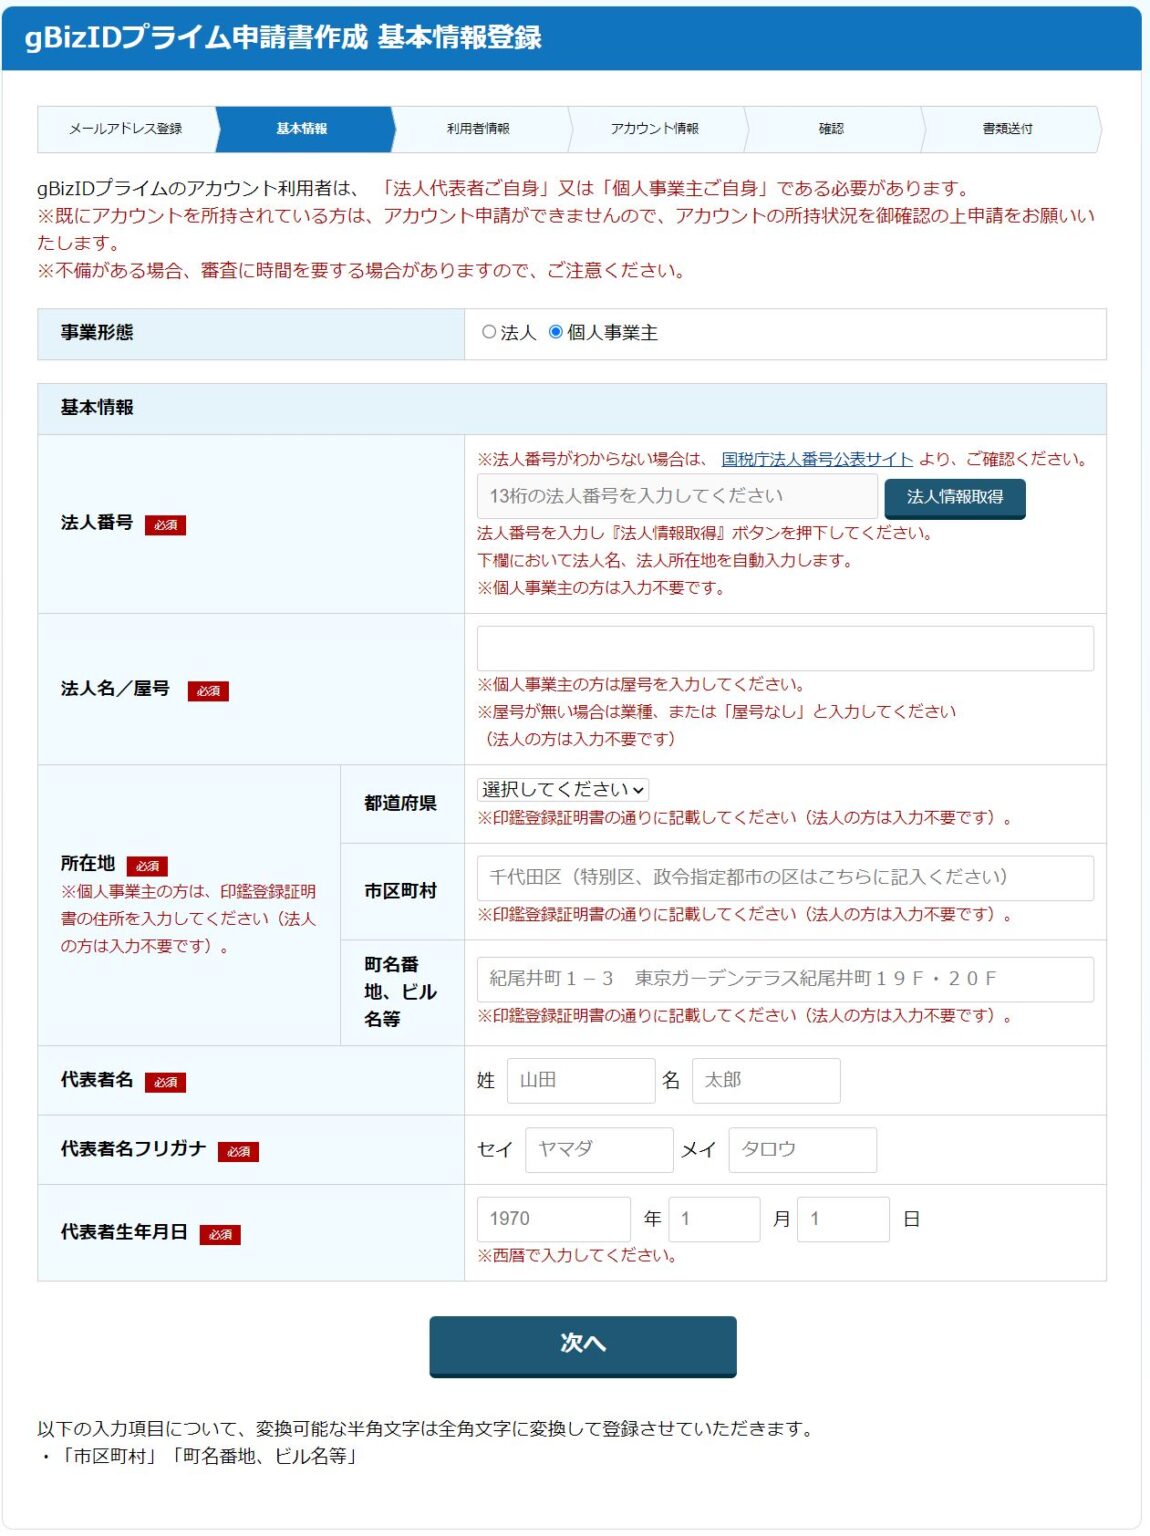The image size is (1150, 1536).
Task: Click the 姓 input for 代表者名
Action: [580, 1080]
